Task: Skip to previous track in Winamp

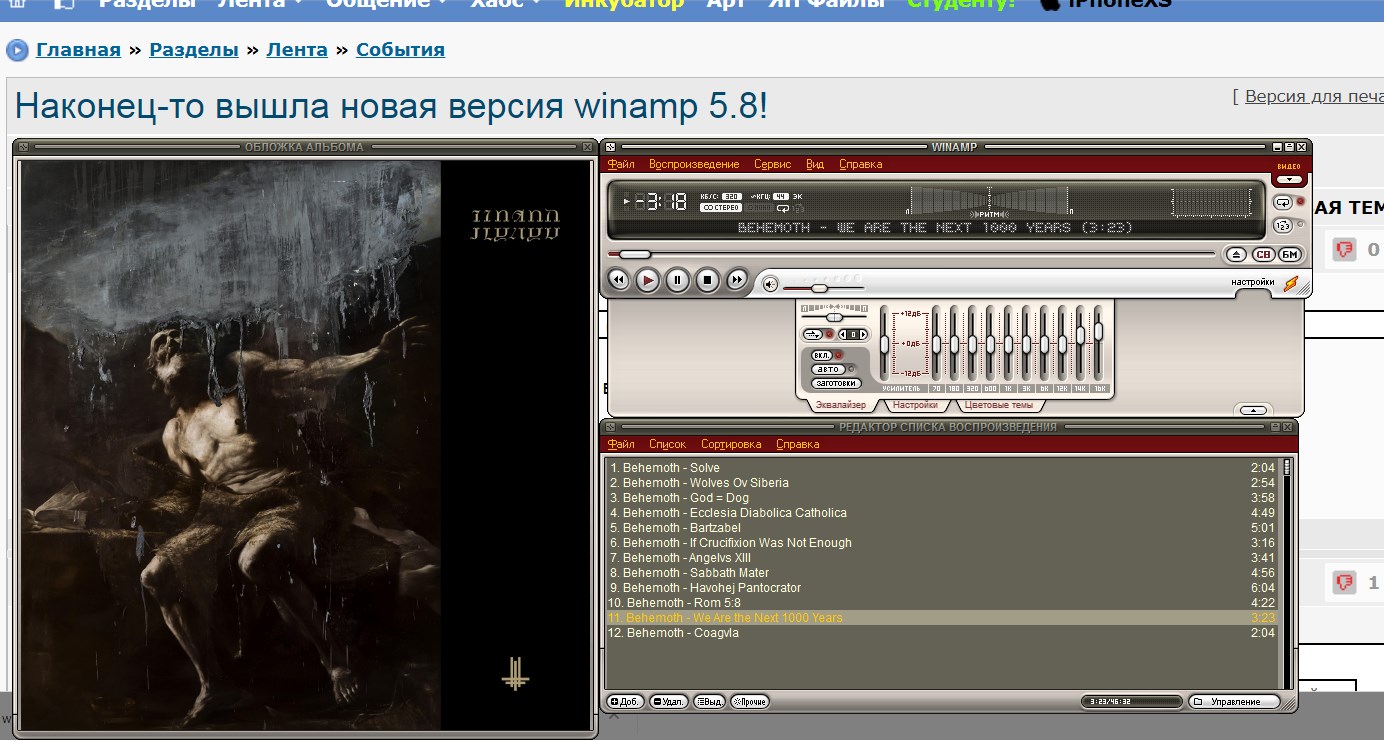Action: 618,280
